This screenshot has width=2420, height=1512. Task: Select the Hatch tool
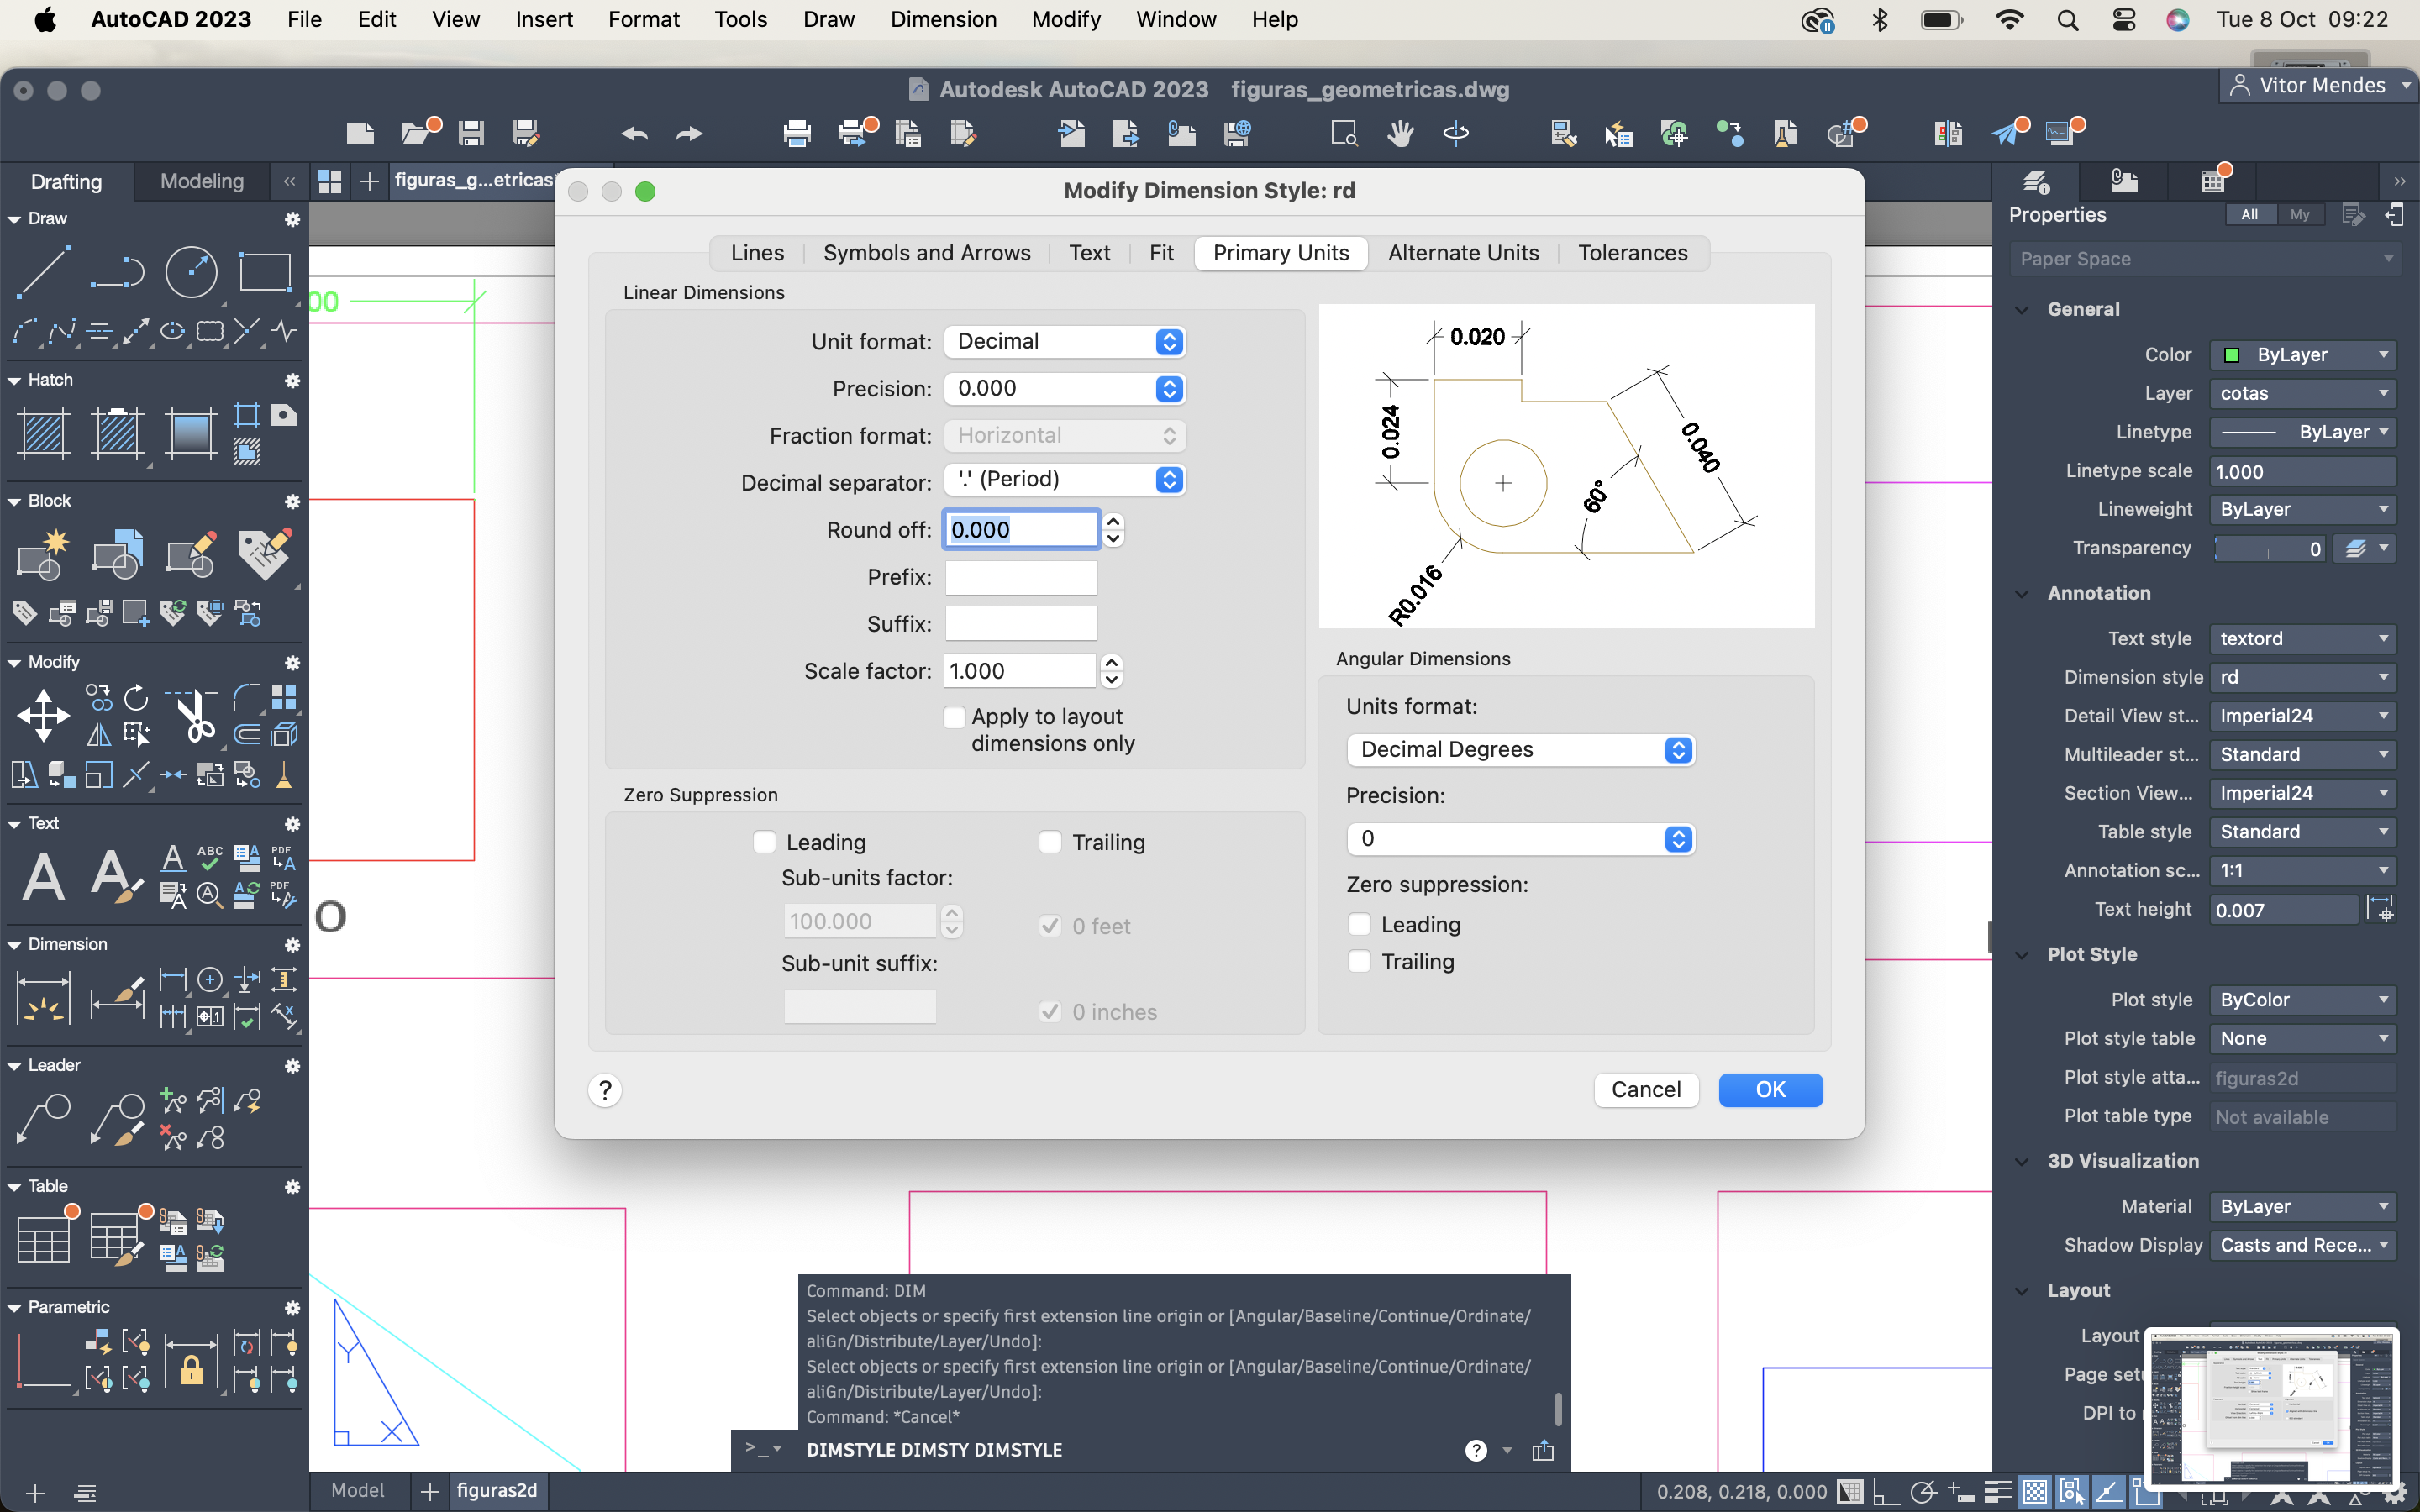43,433
